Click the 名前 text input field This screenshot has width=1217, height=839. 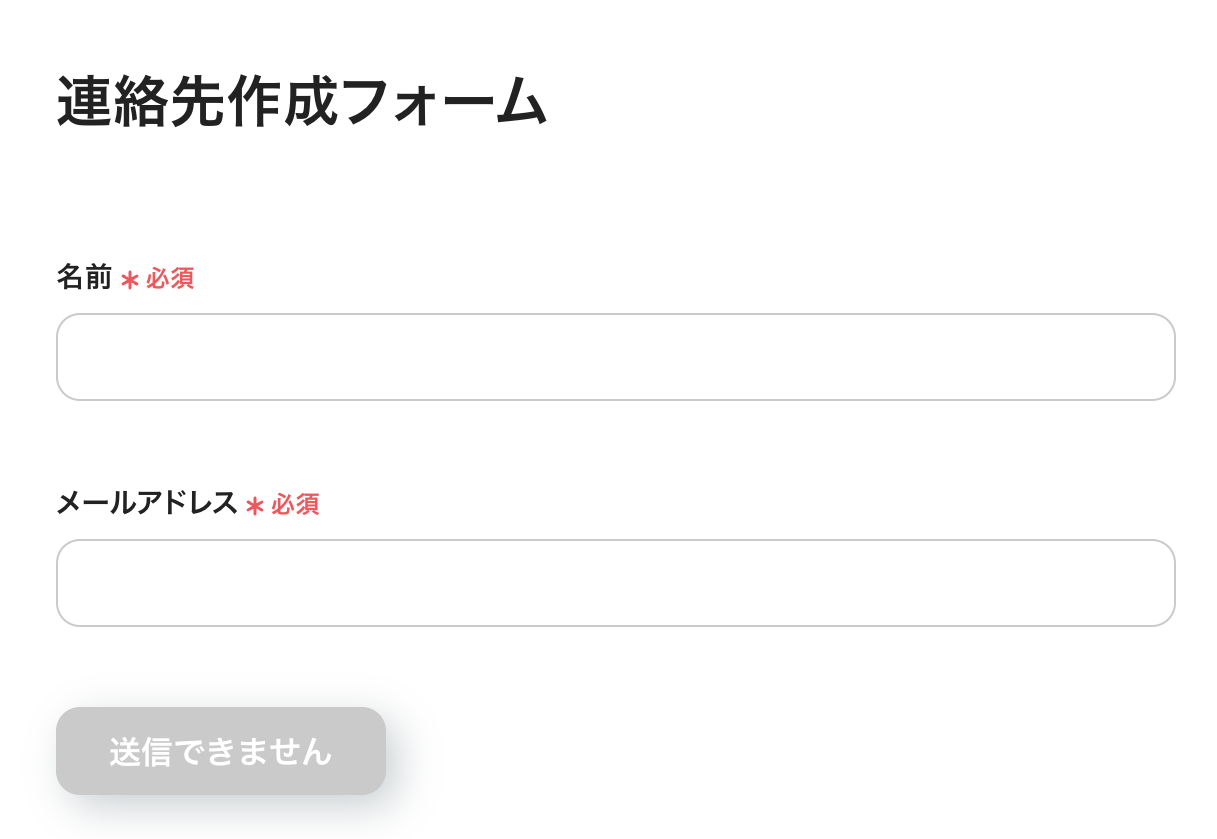coord(615,357)
